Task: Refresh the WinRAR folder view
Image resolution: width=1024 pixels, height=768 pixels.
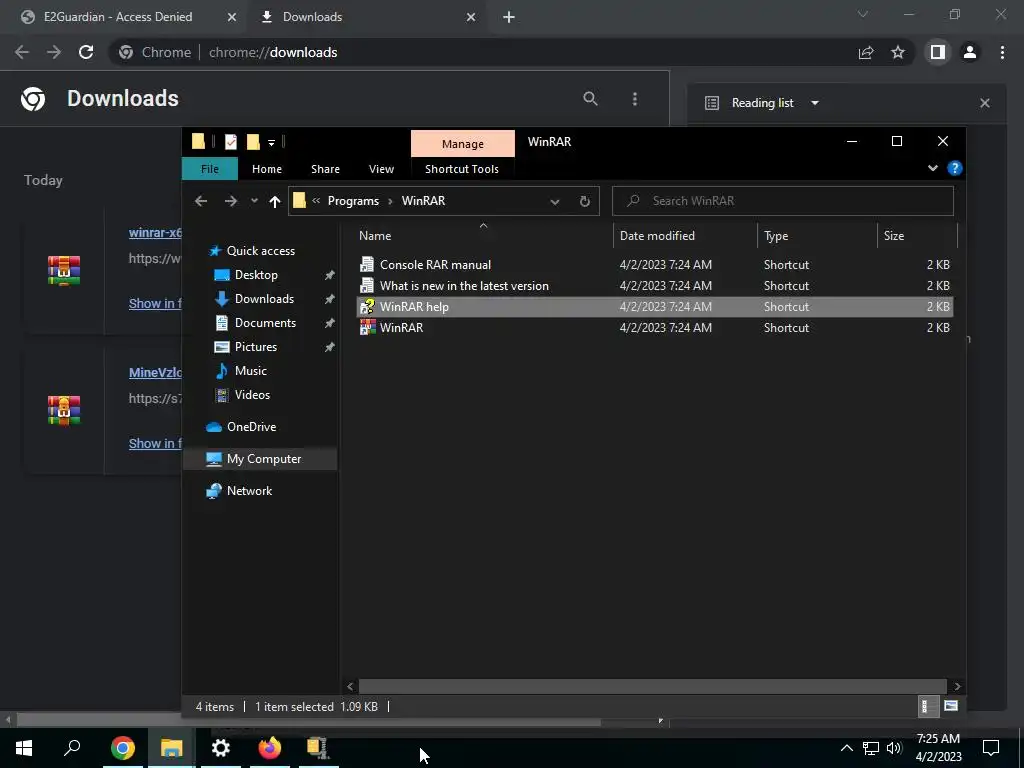Action: (584, 201)
